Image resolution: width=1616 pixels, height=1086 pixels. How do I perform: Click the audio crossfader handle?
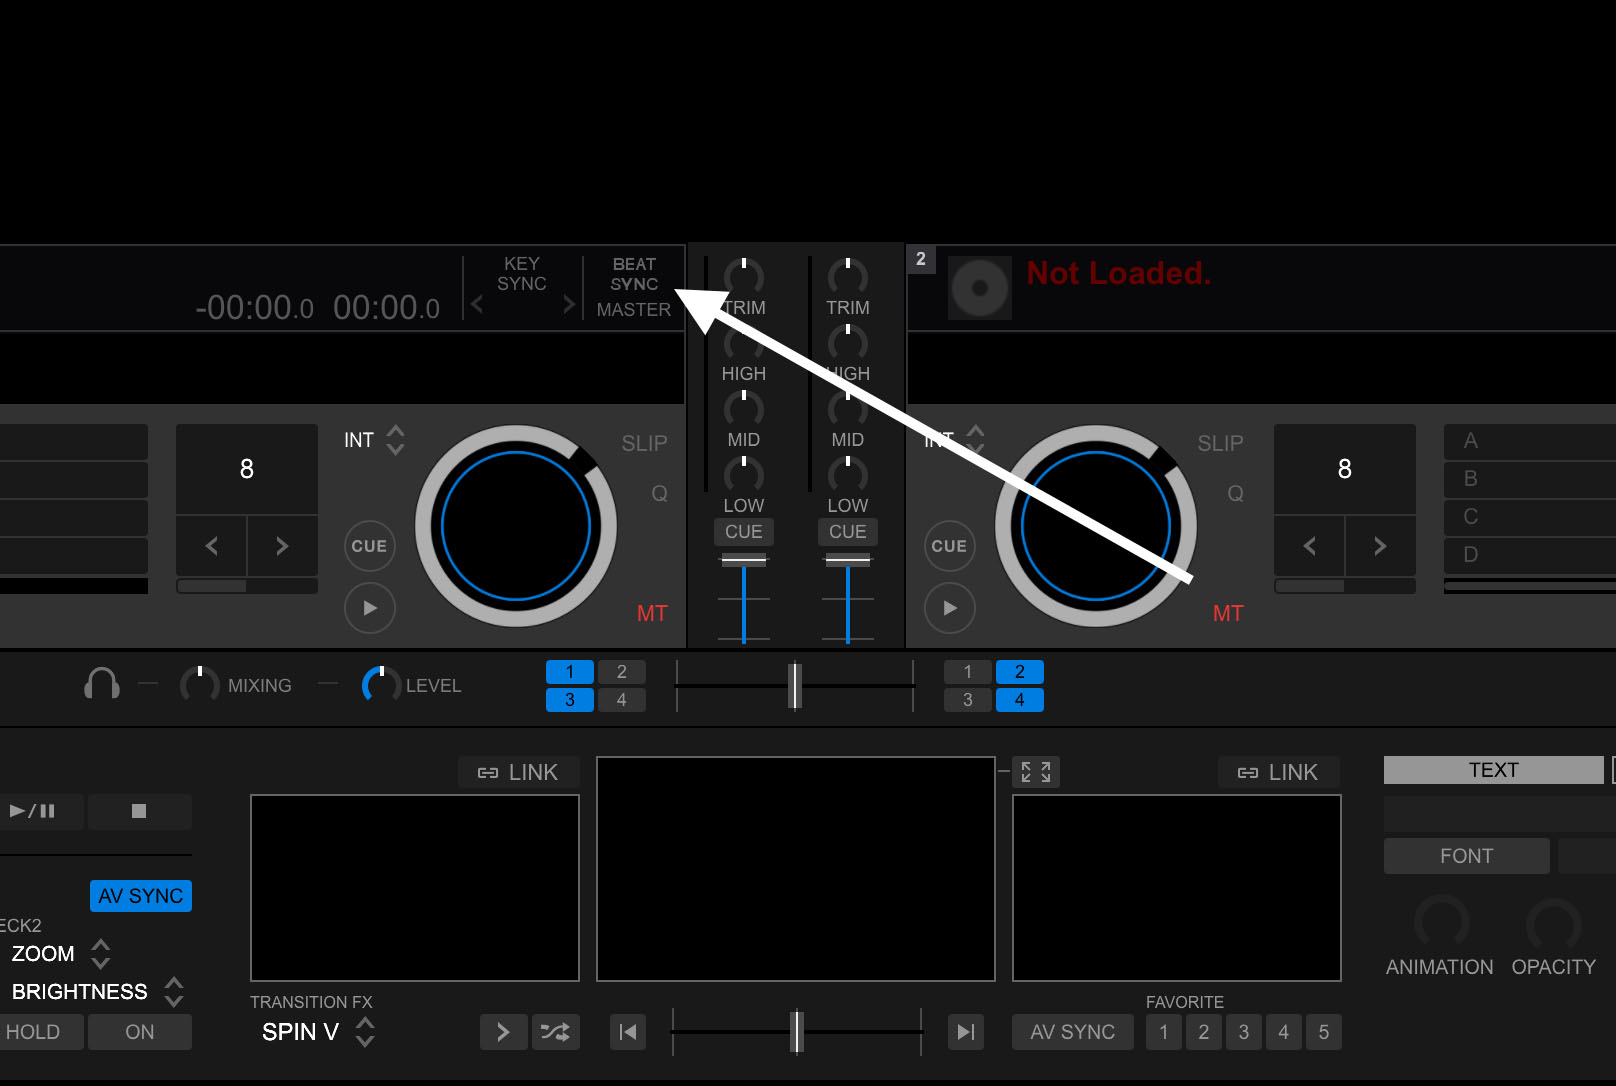click(x=795, y=686)
